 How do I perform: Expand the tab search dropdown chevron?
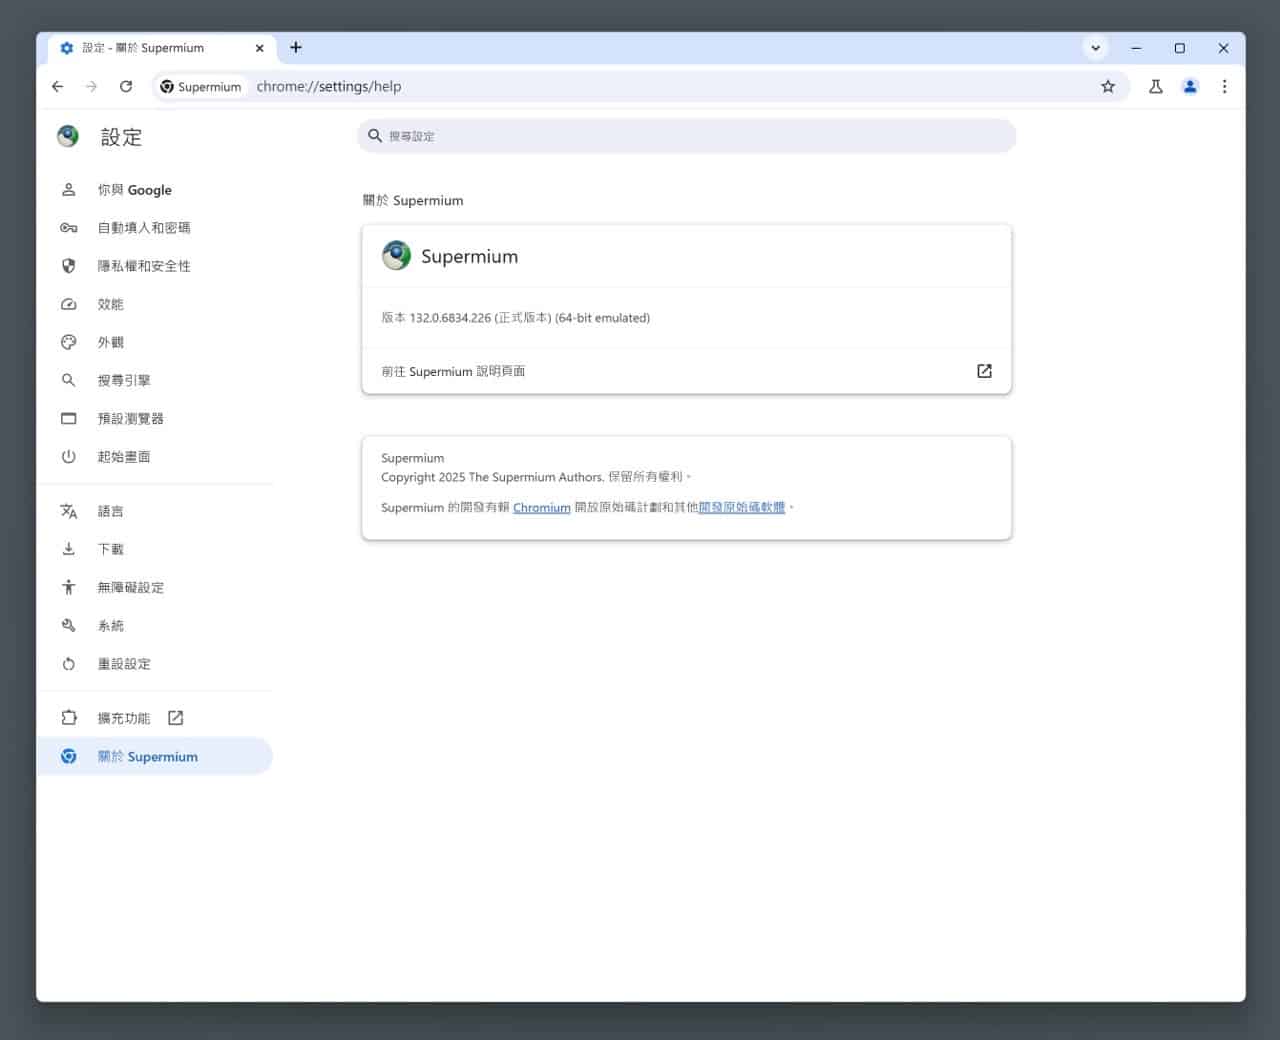click(x=1096, y=48)
